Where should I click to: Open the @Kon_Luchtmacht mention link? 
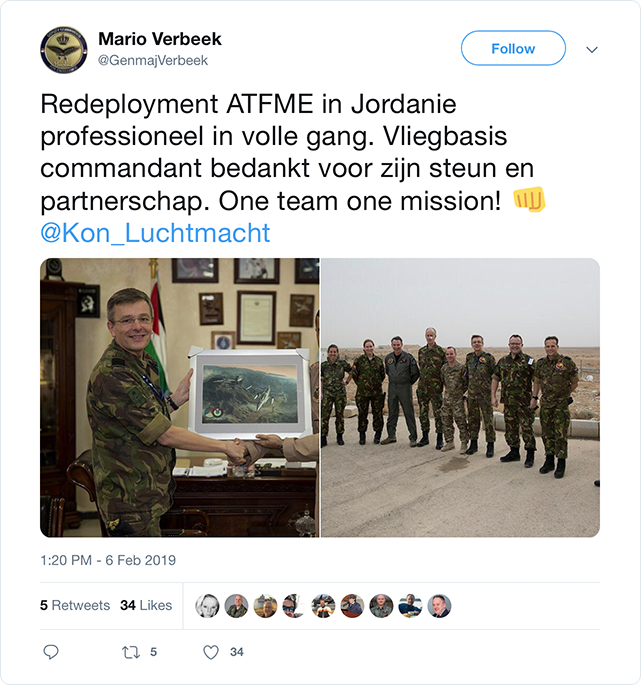(155, 233)
